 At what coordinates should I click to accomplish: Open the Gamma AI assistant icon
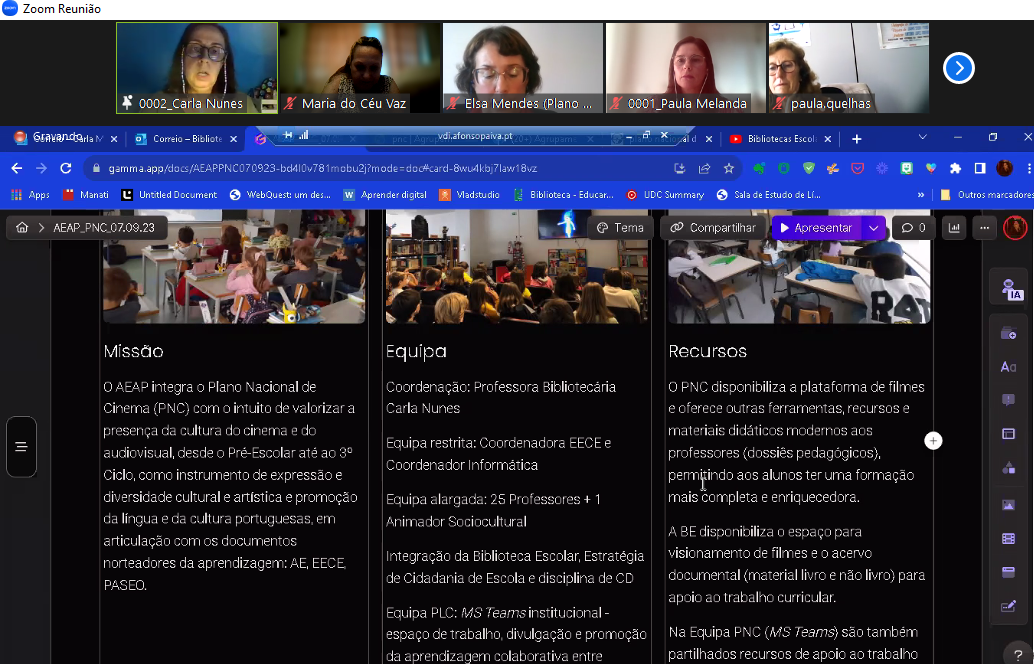[x=1010, y=289]
